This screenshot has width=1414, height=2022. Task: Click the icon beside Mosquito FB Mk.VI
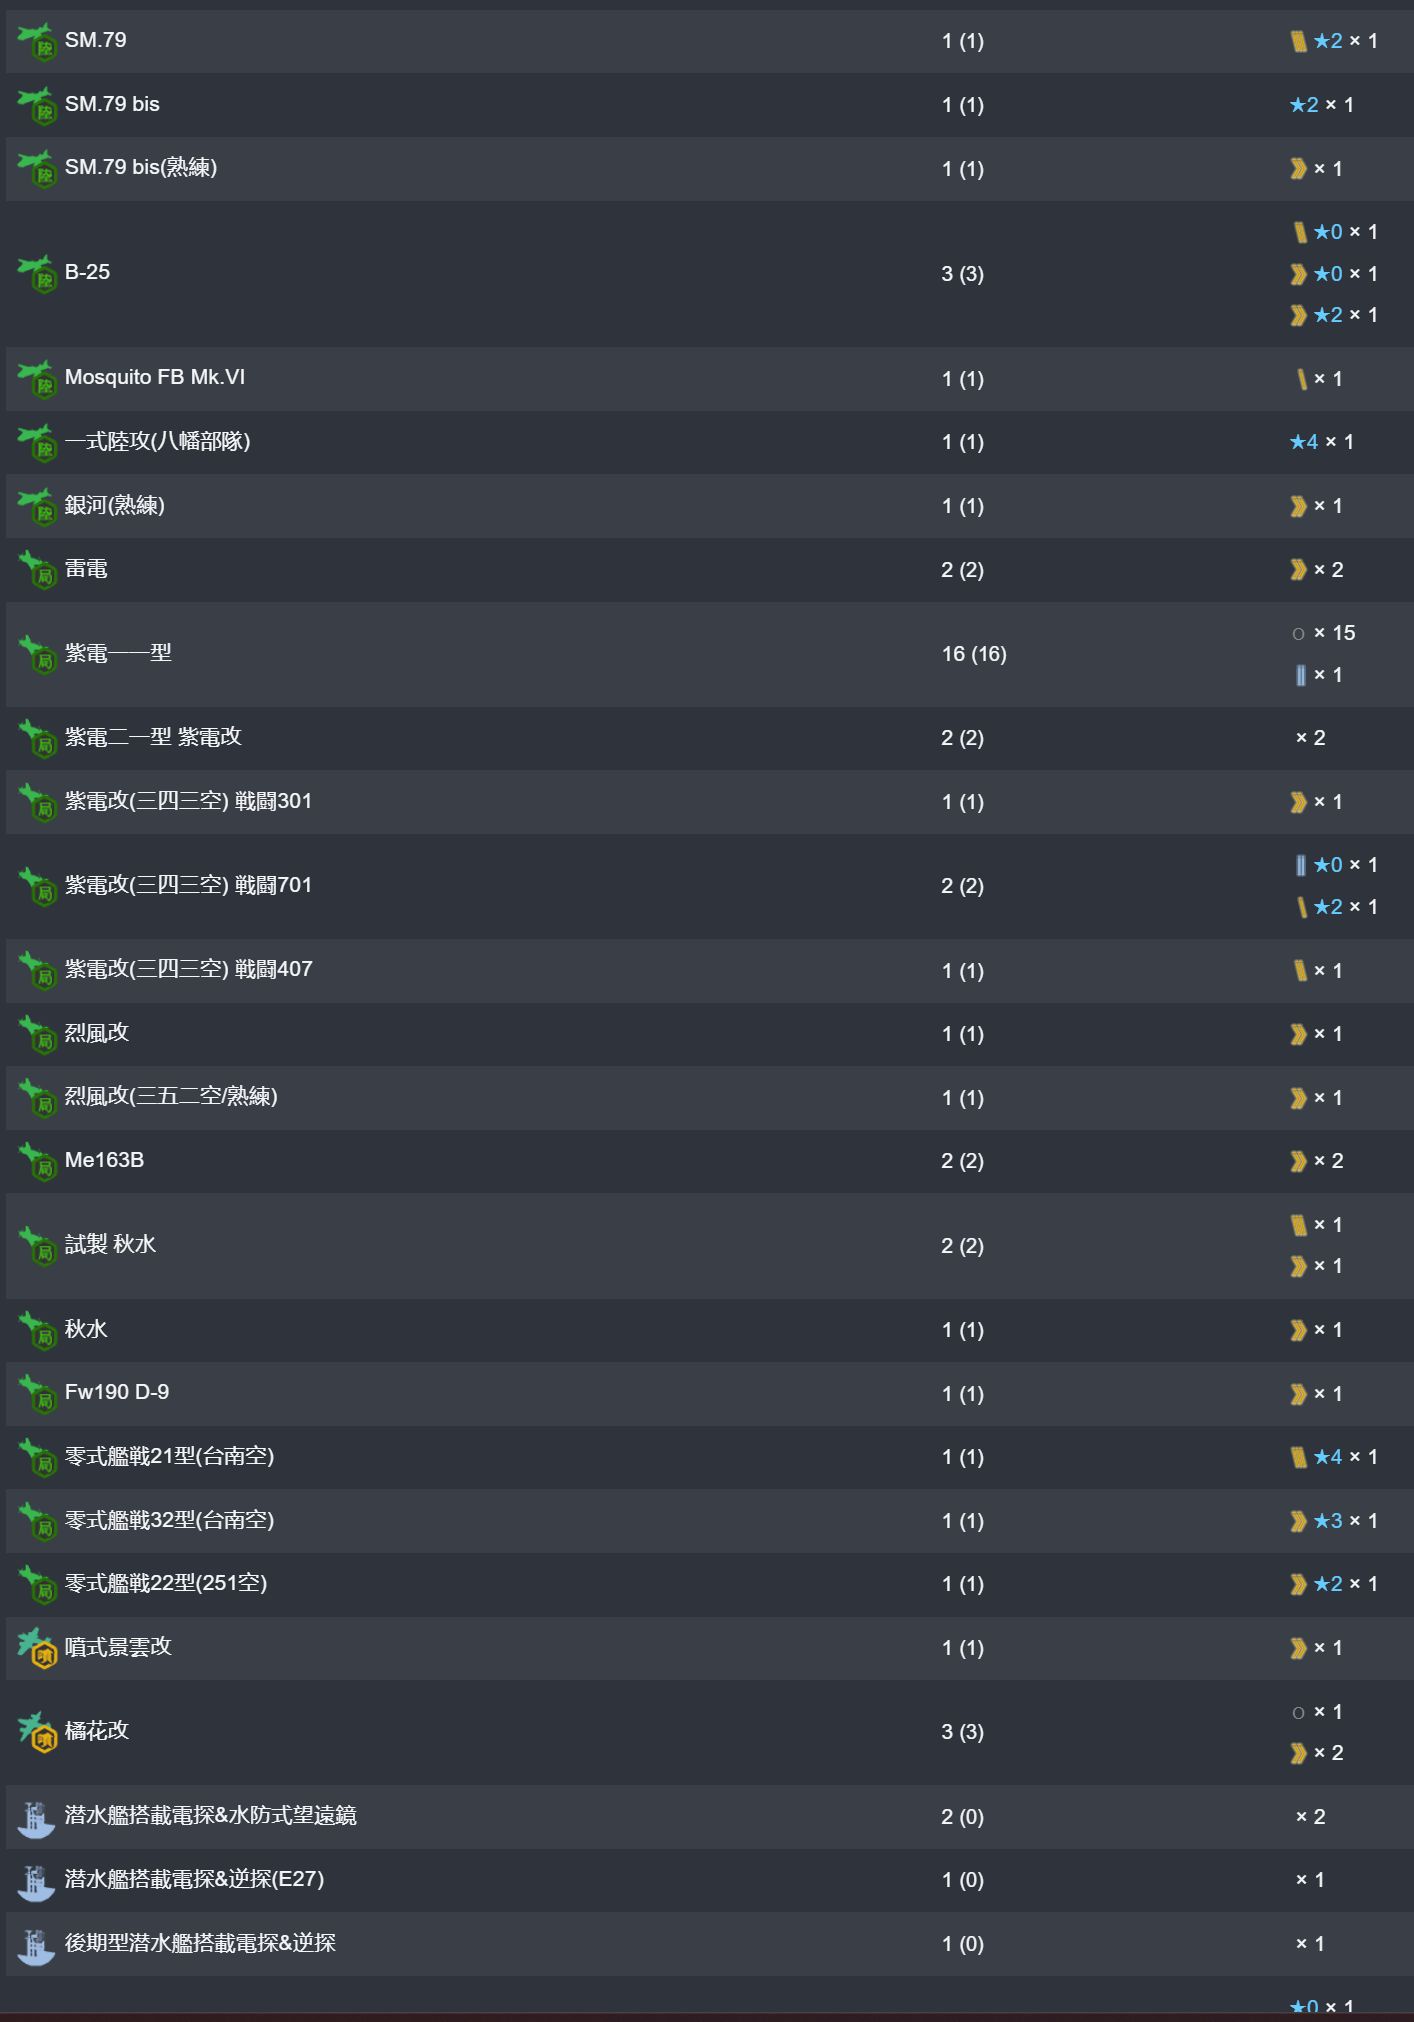37,379
